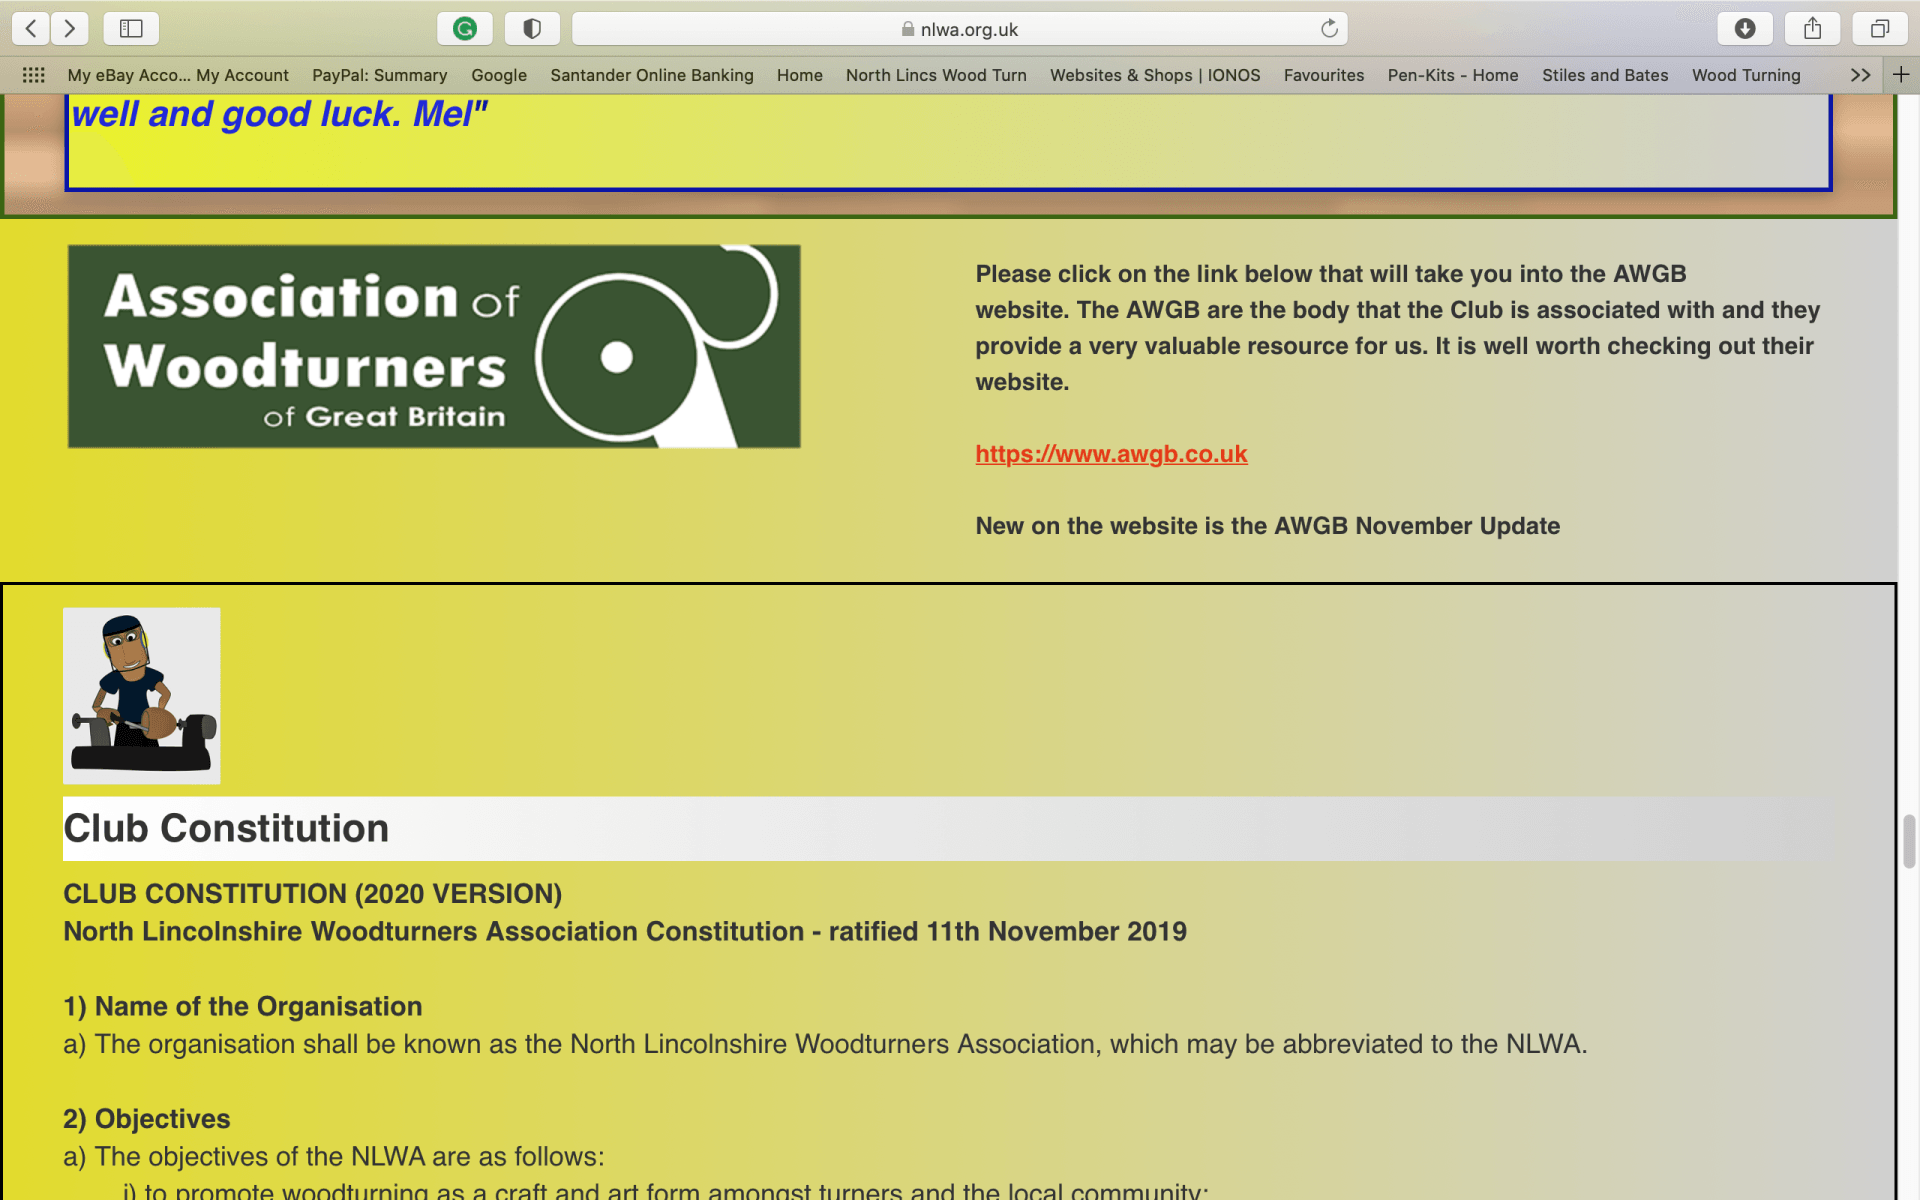
Task: Reload the page with refresh icon
Action: pyautogui.click(x=1329, y=29)
